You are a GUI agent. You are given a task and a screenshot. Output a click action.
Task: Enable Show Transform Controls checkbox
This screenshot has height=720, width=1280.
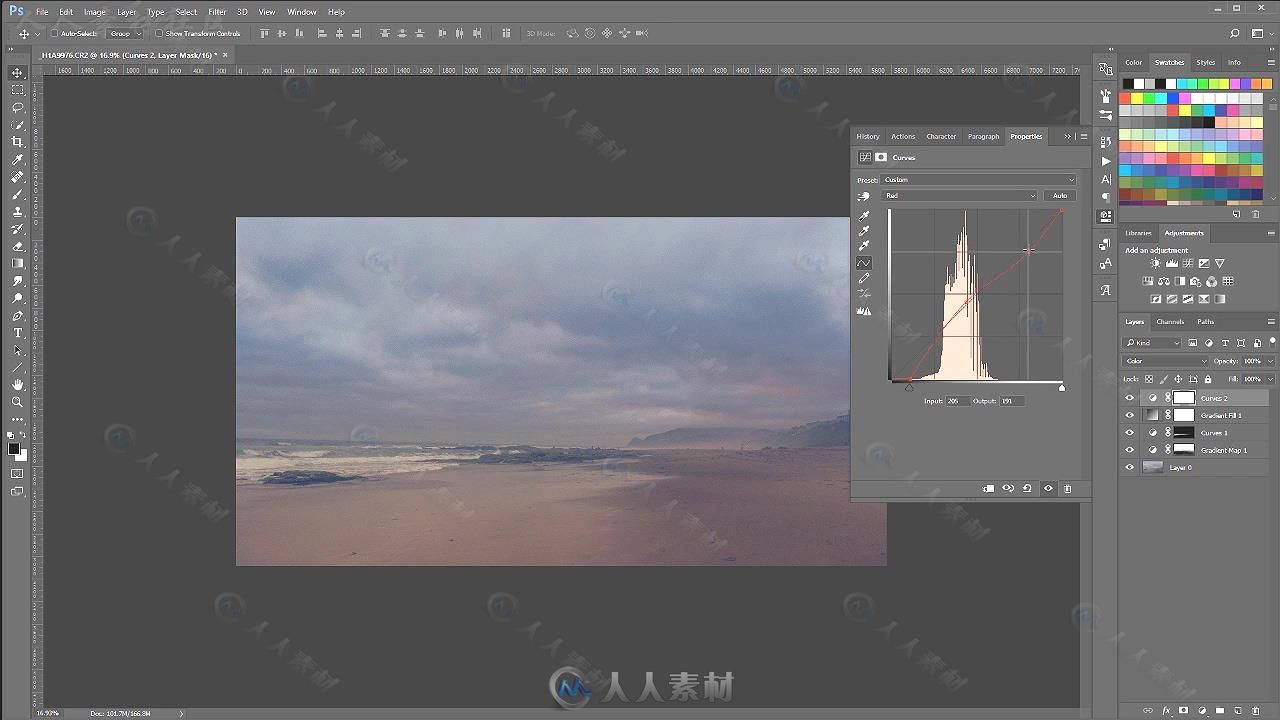pos(158,33)
